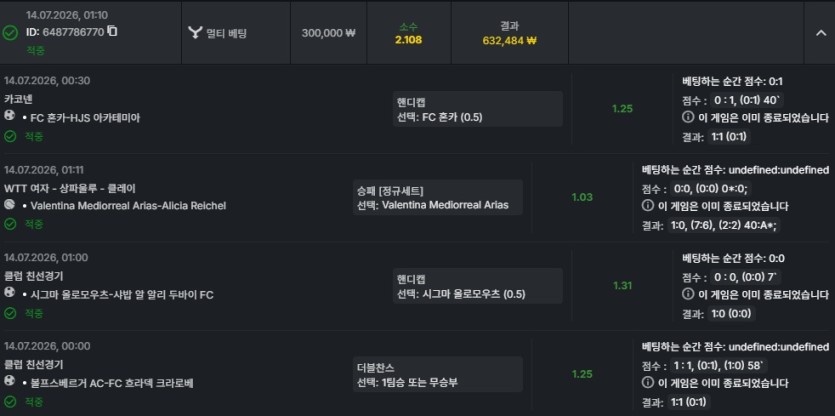The height and width of the screenshot is (416, 835).
Task: Open the Valentina Mediorreal Arias-Alicia Reichel match
Action: 128,206
